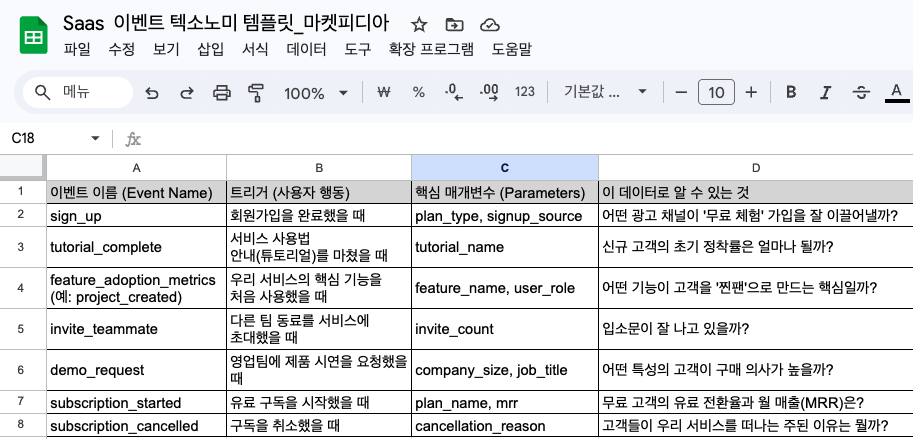Select cell containing subscription_cancelled
Screen dimensions: 913x439
coord(136,426)
